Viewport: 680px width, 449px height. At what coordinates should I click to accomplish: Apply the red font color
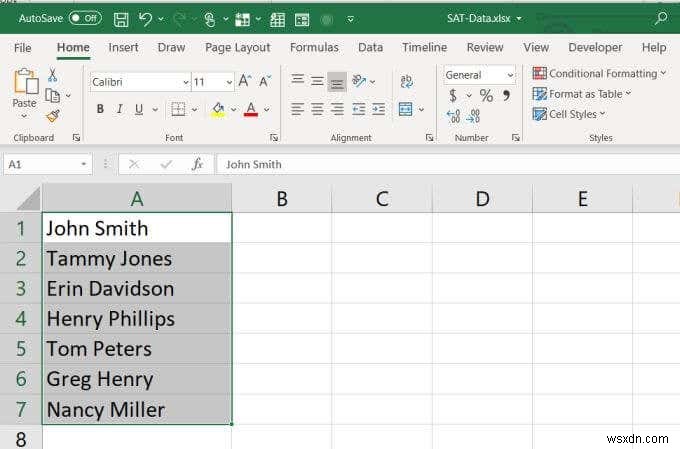251,109
